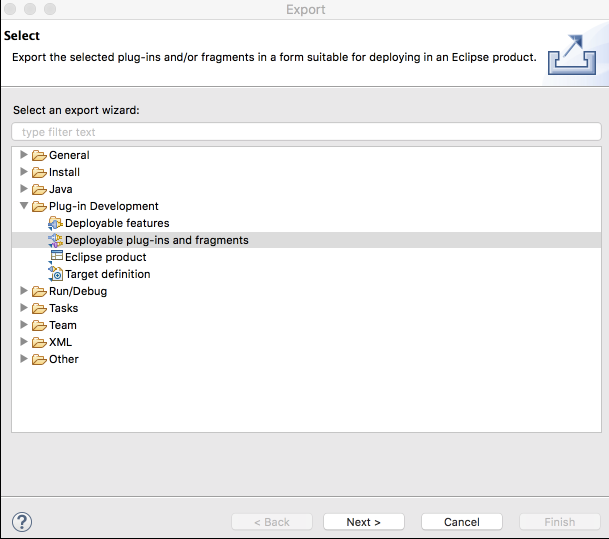Expand the Other category
Viewport: 609px width, 539px height.
point(24,358)
